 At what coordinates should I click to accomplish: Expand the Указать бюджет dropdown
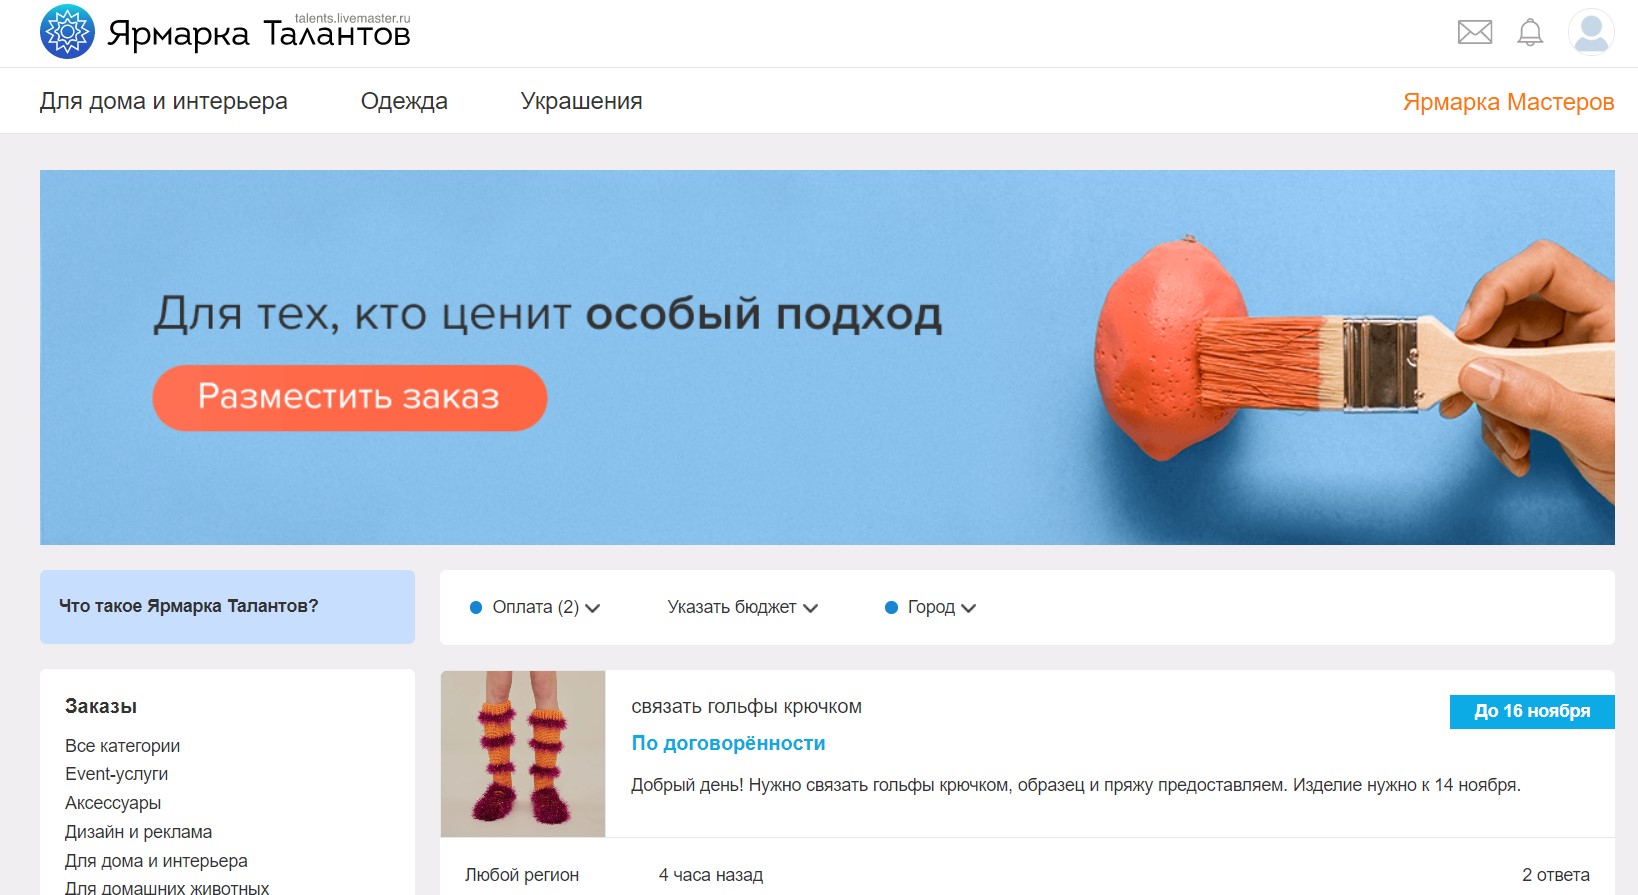tap(743, 607)
